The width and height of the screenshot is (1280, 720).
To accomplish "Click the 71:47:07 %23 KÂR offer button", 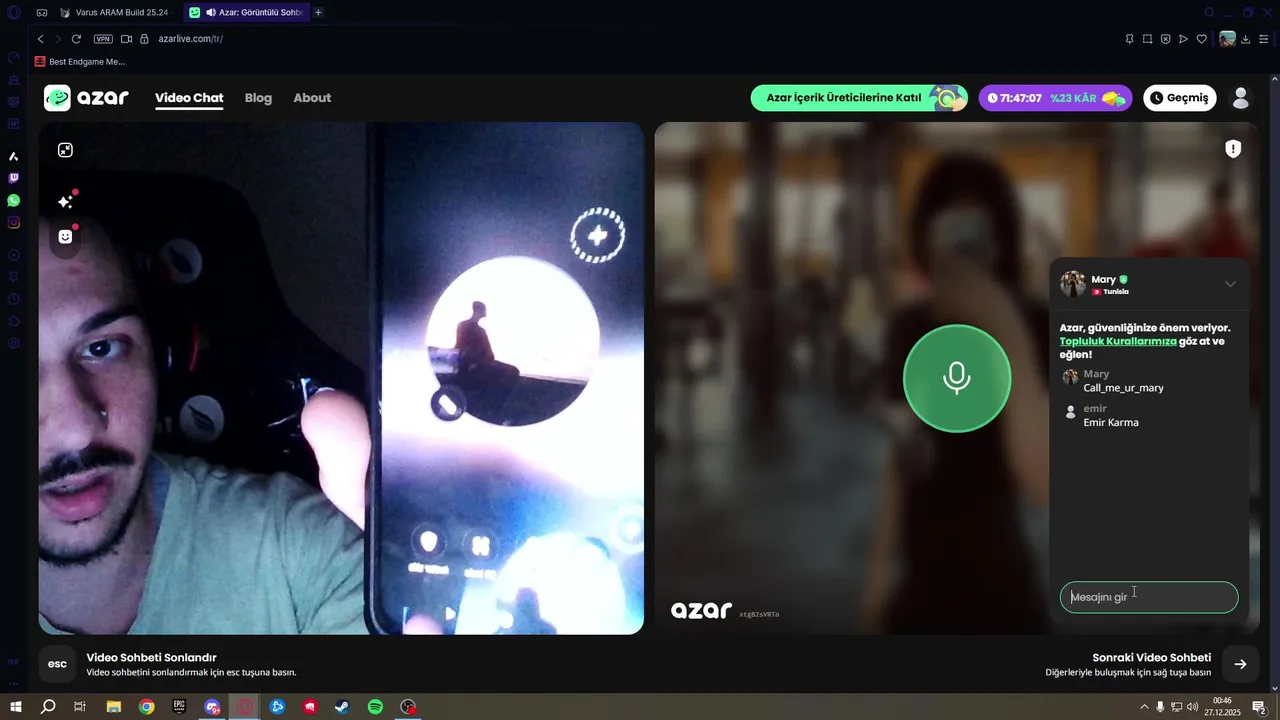I will click(x=1055, y=98).
